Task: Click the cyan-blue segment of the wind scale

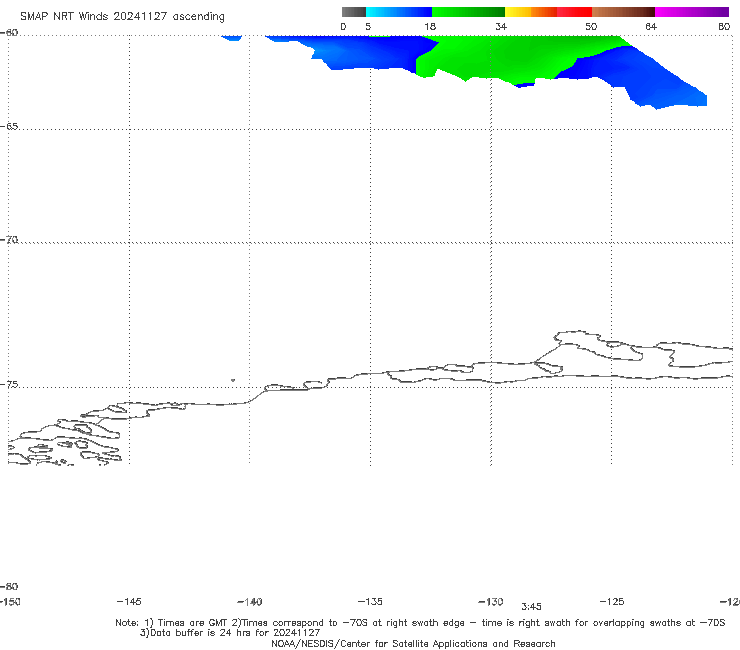Action: pos(399,12)
